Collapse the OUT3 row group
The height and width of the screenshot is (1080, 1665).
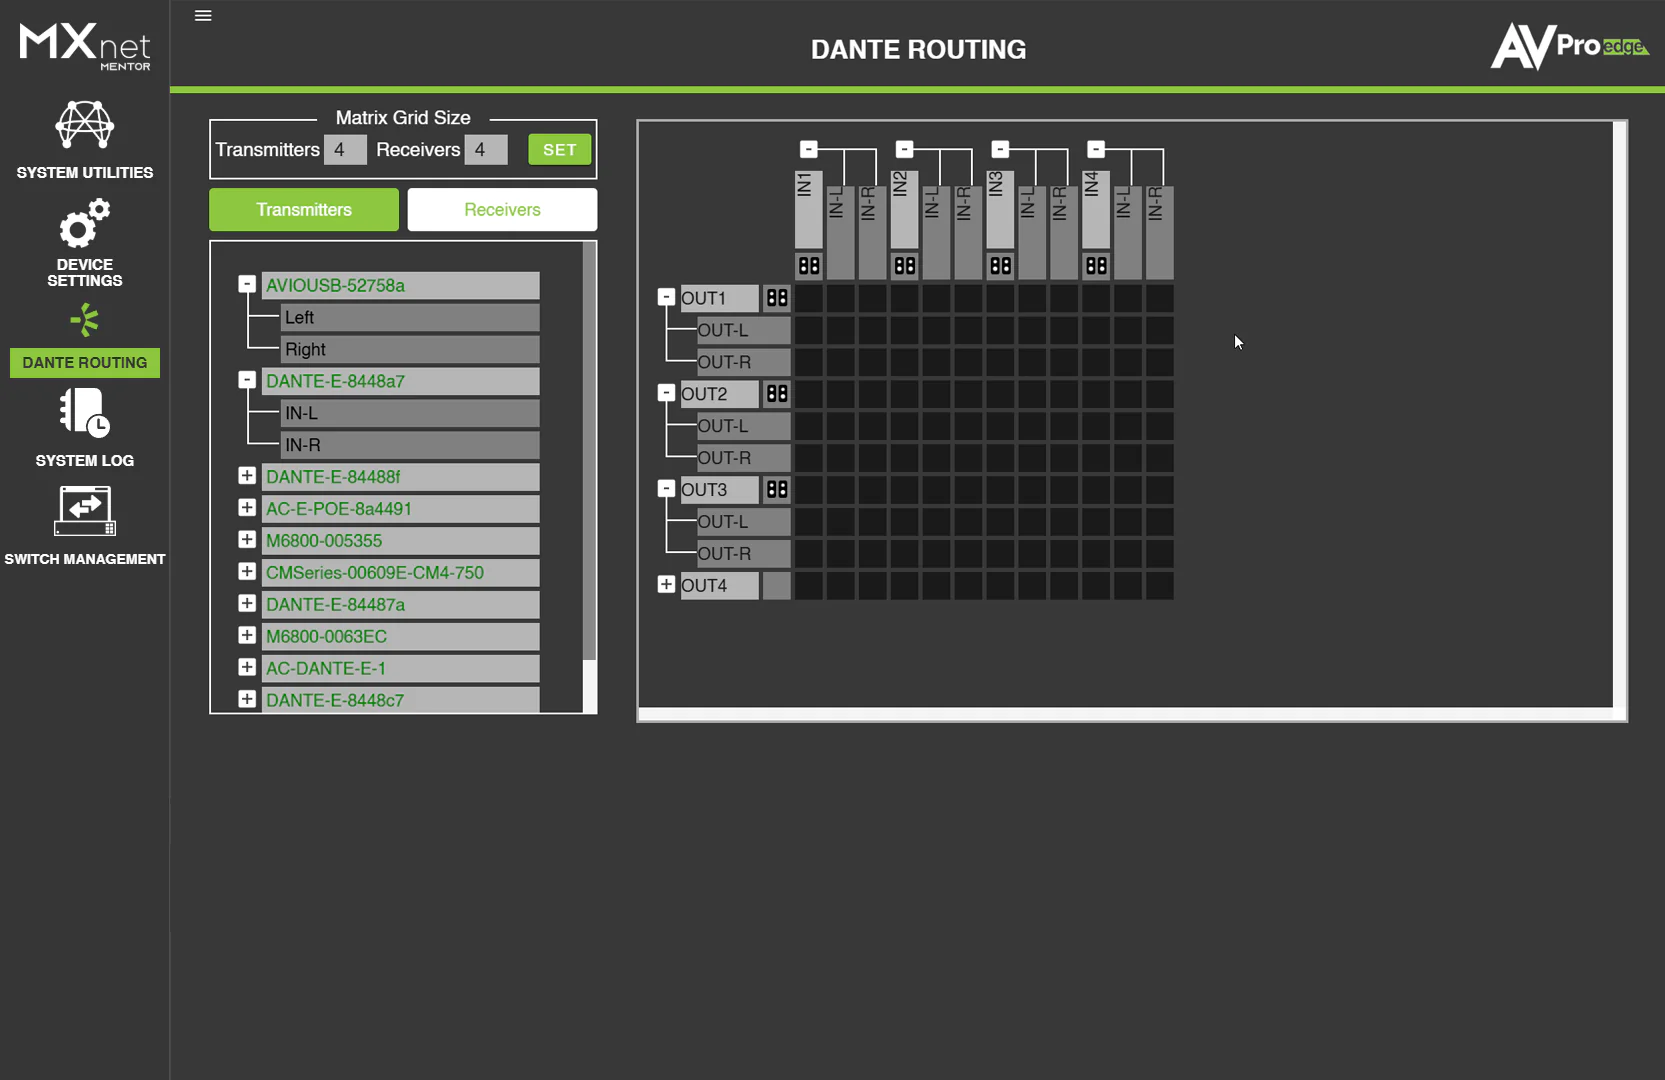point(666,489)
